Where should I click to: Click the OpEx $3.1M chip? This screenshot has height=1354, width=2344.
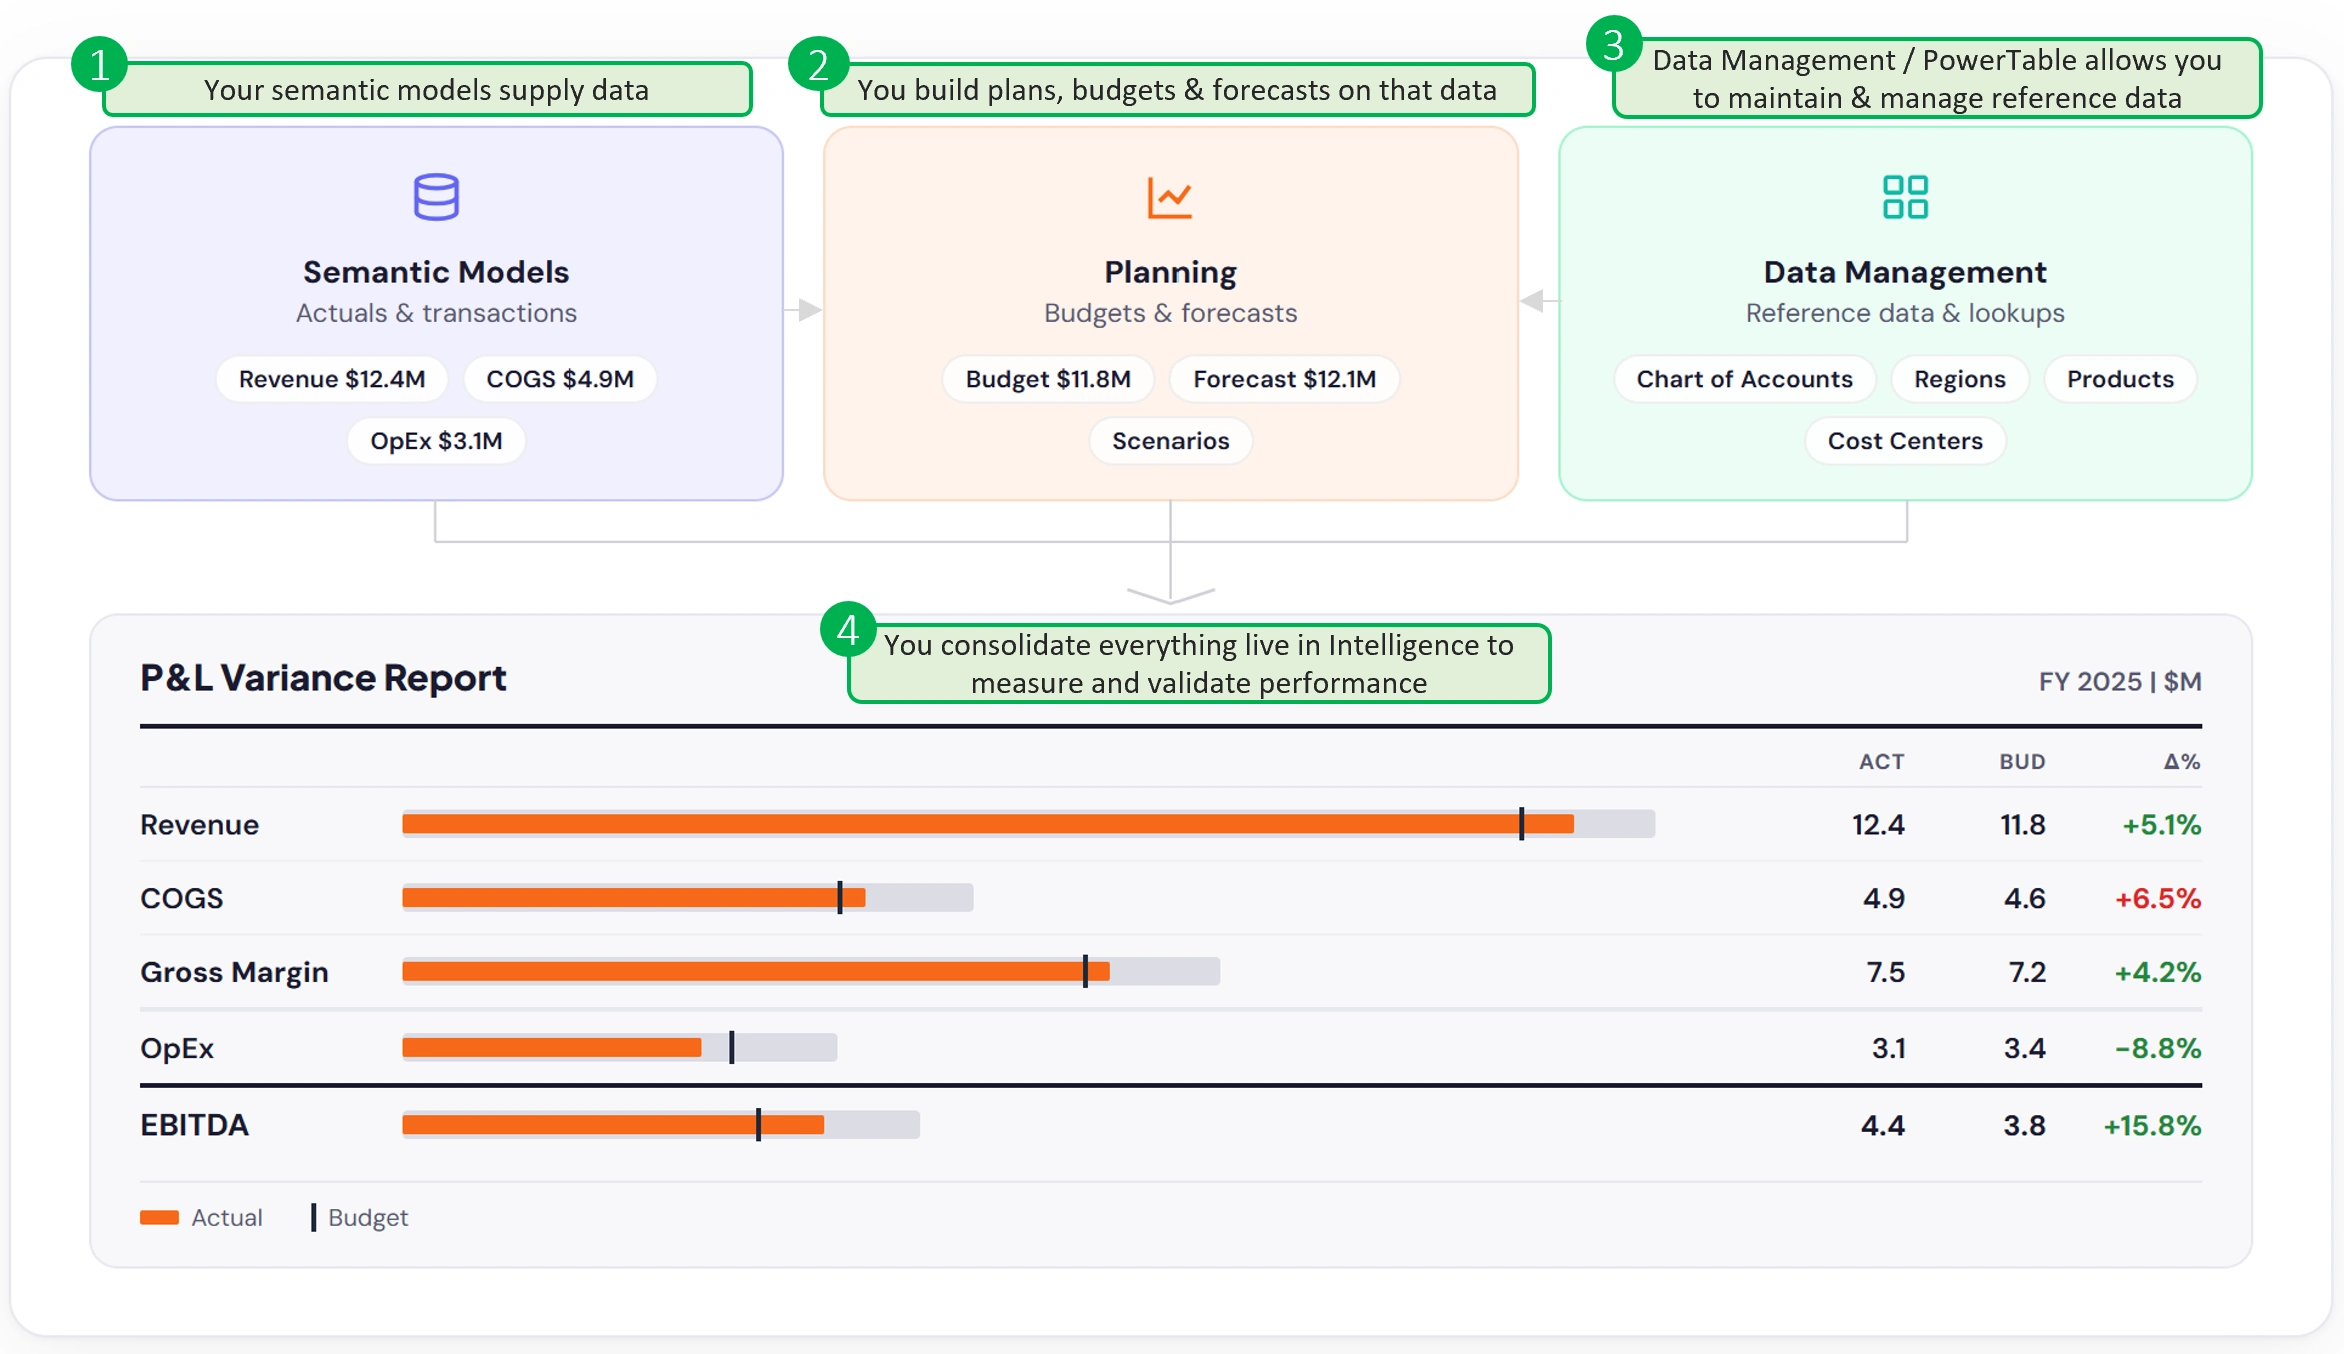pyautogui.click(x=436, y=441)
